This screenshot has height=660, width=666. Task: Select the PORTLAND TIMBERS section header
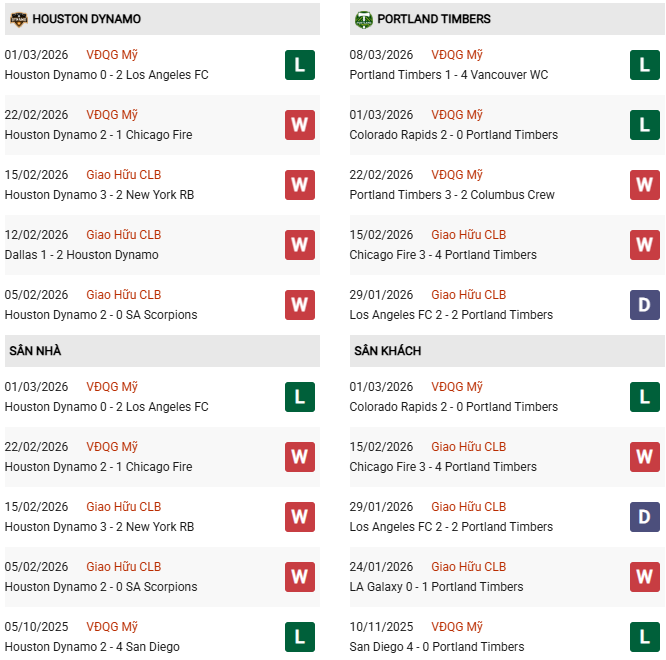pyautogui.click(x=434, y=19)
